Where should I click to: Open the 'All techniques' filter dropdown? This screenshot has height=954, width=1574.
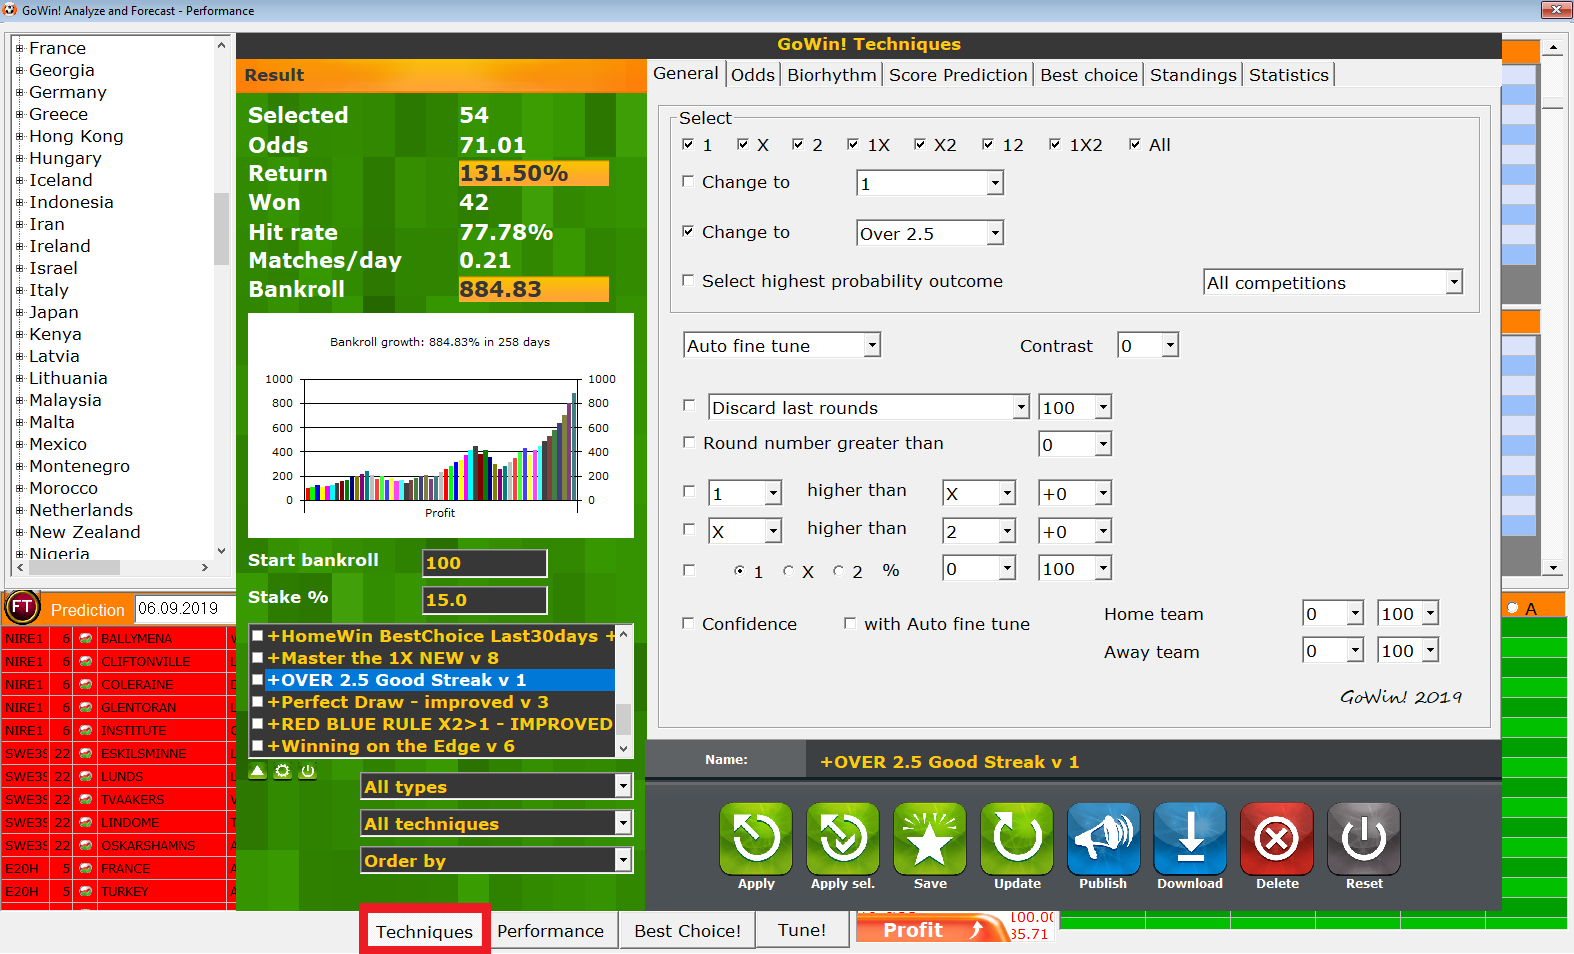click(x=623, y=823)
